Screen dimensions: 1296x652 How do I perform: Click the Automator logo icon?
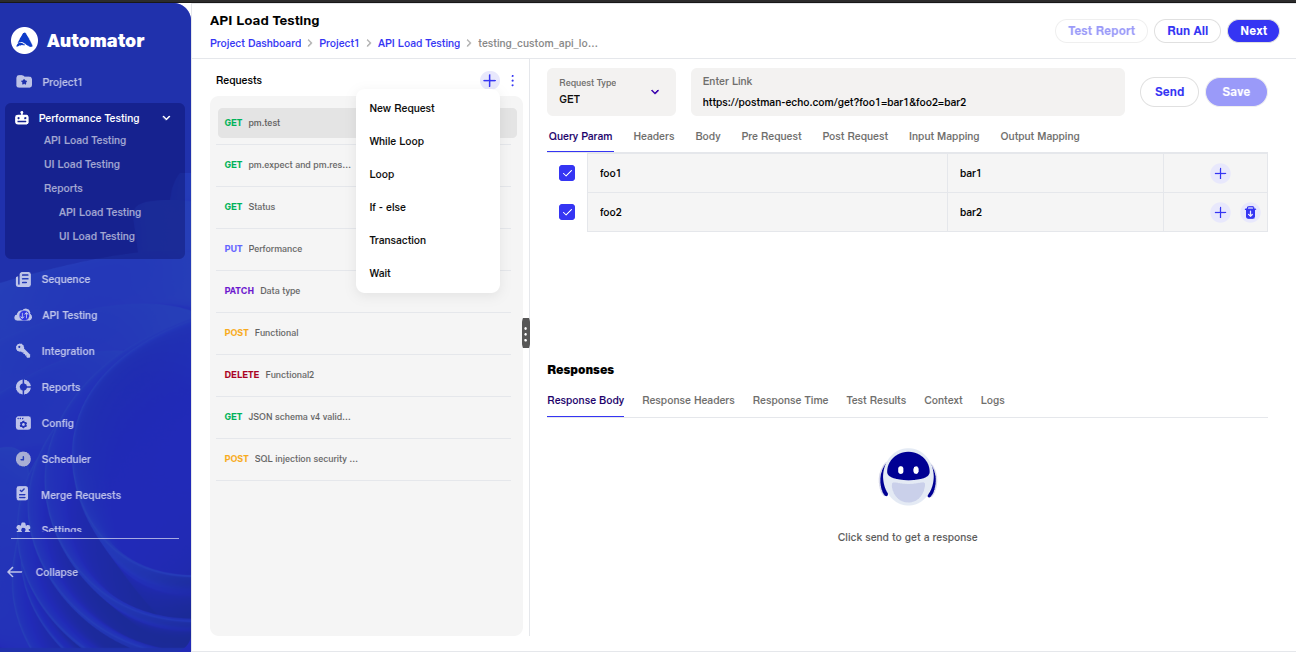tap(25, 41)
